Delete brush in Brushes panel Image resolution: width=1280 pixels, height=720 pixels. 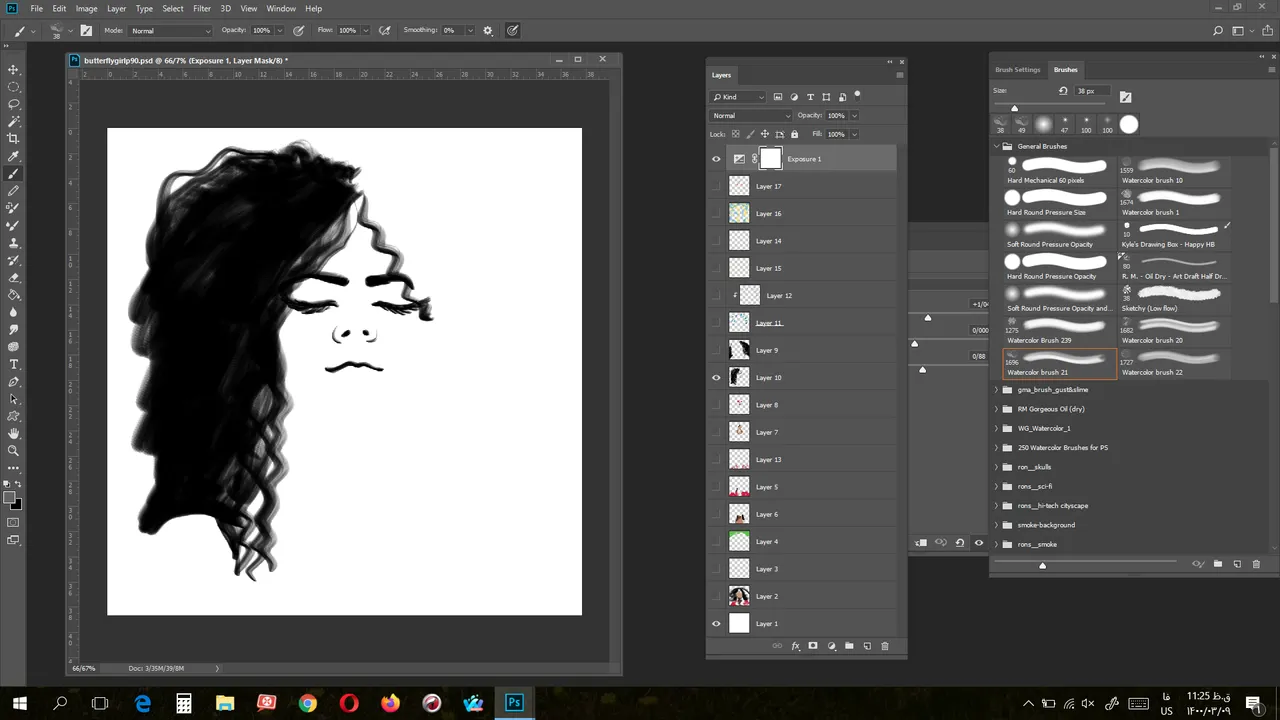1256,564
